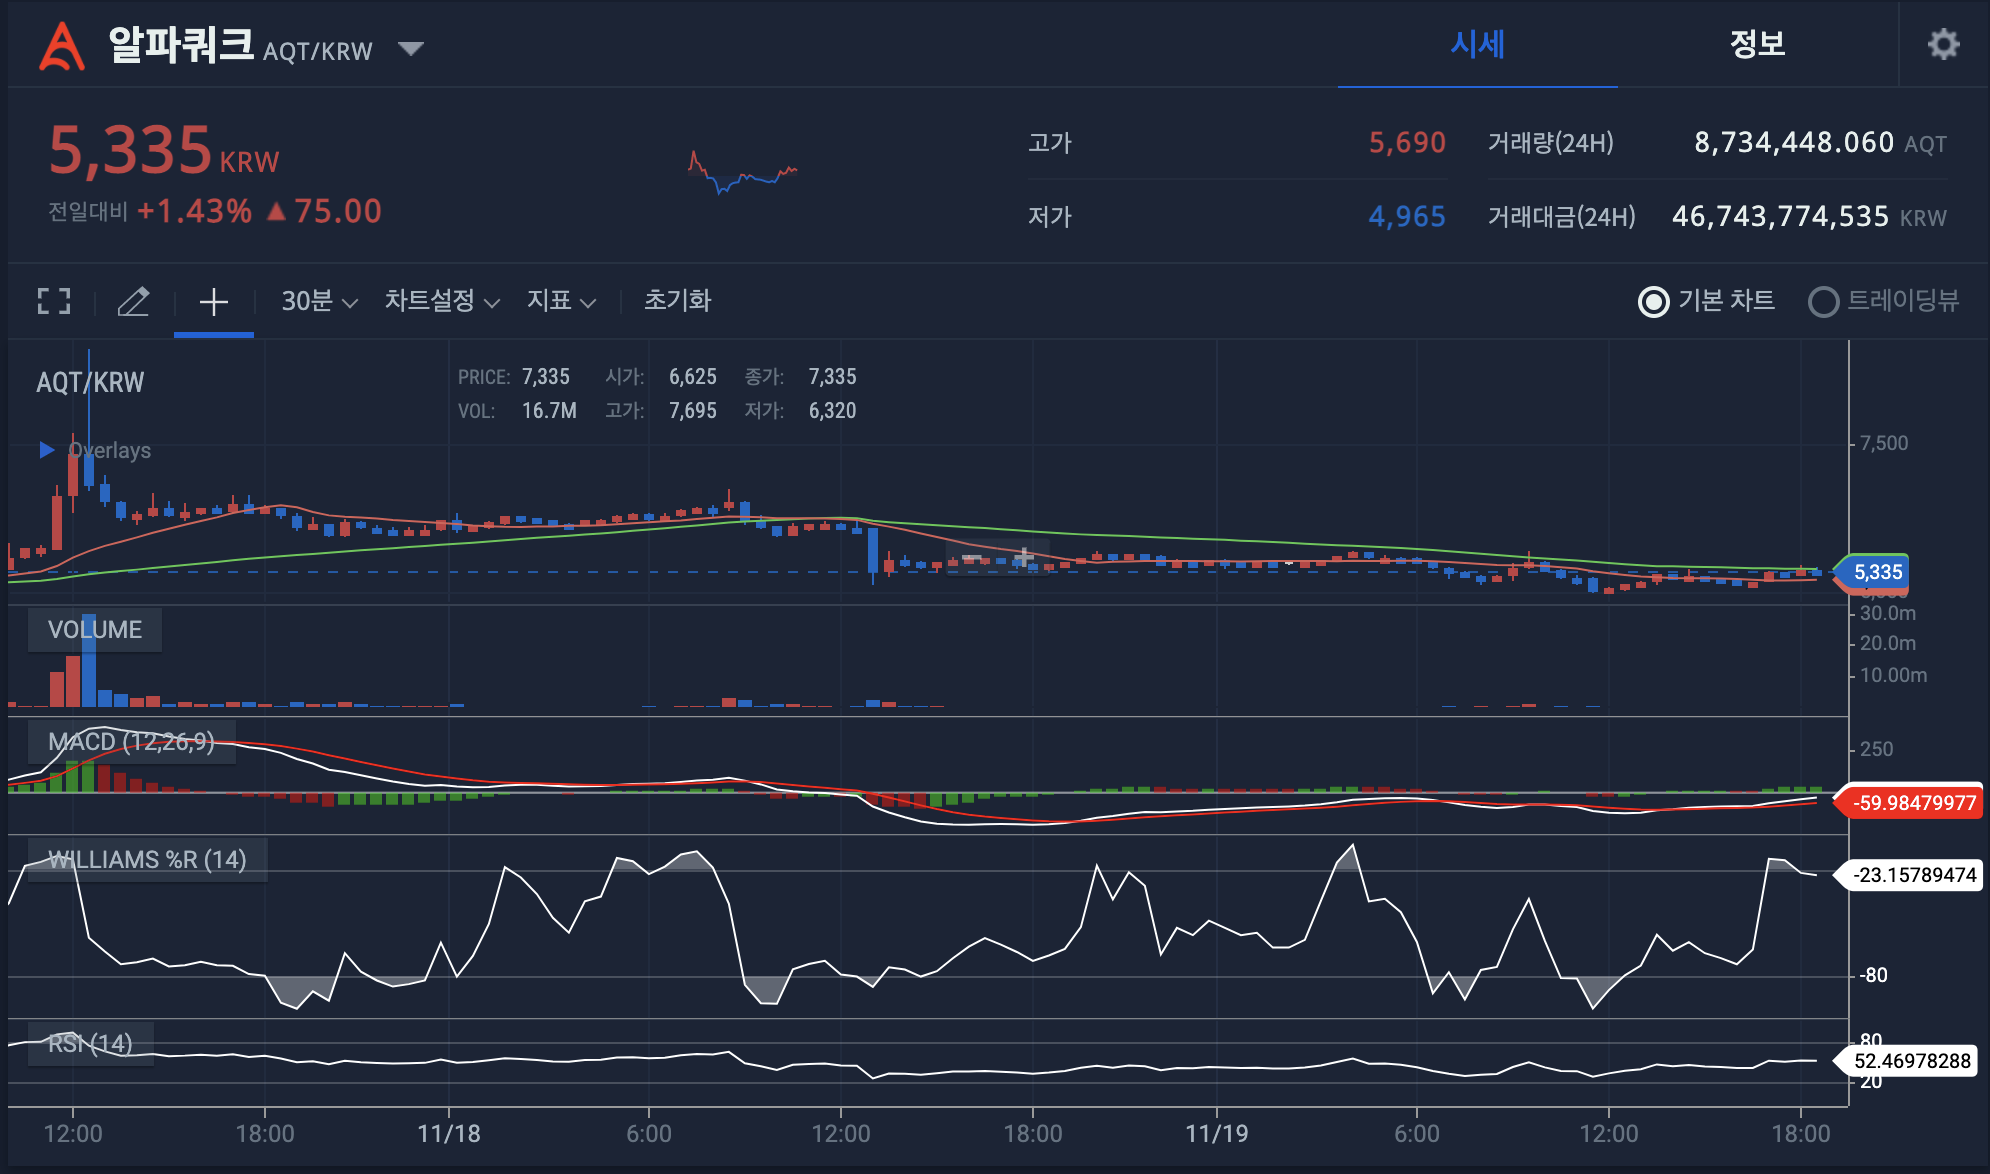Click the 초기화 reset button
This screenshot has height=1174, width=1990.
coord(677,301)
